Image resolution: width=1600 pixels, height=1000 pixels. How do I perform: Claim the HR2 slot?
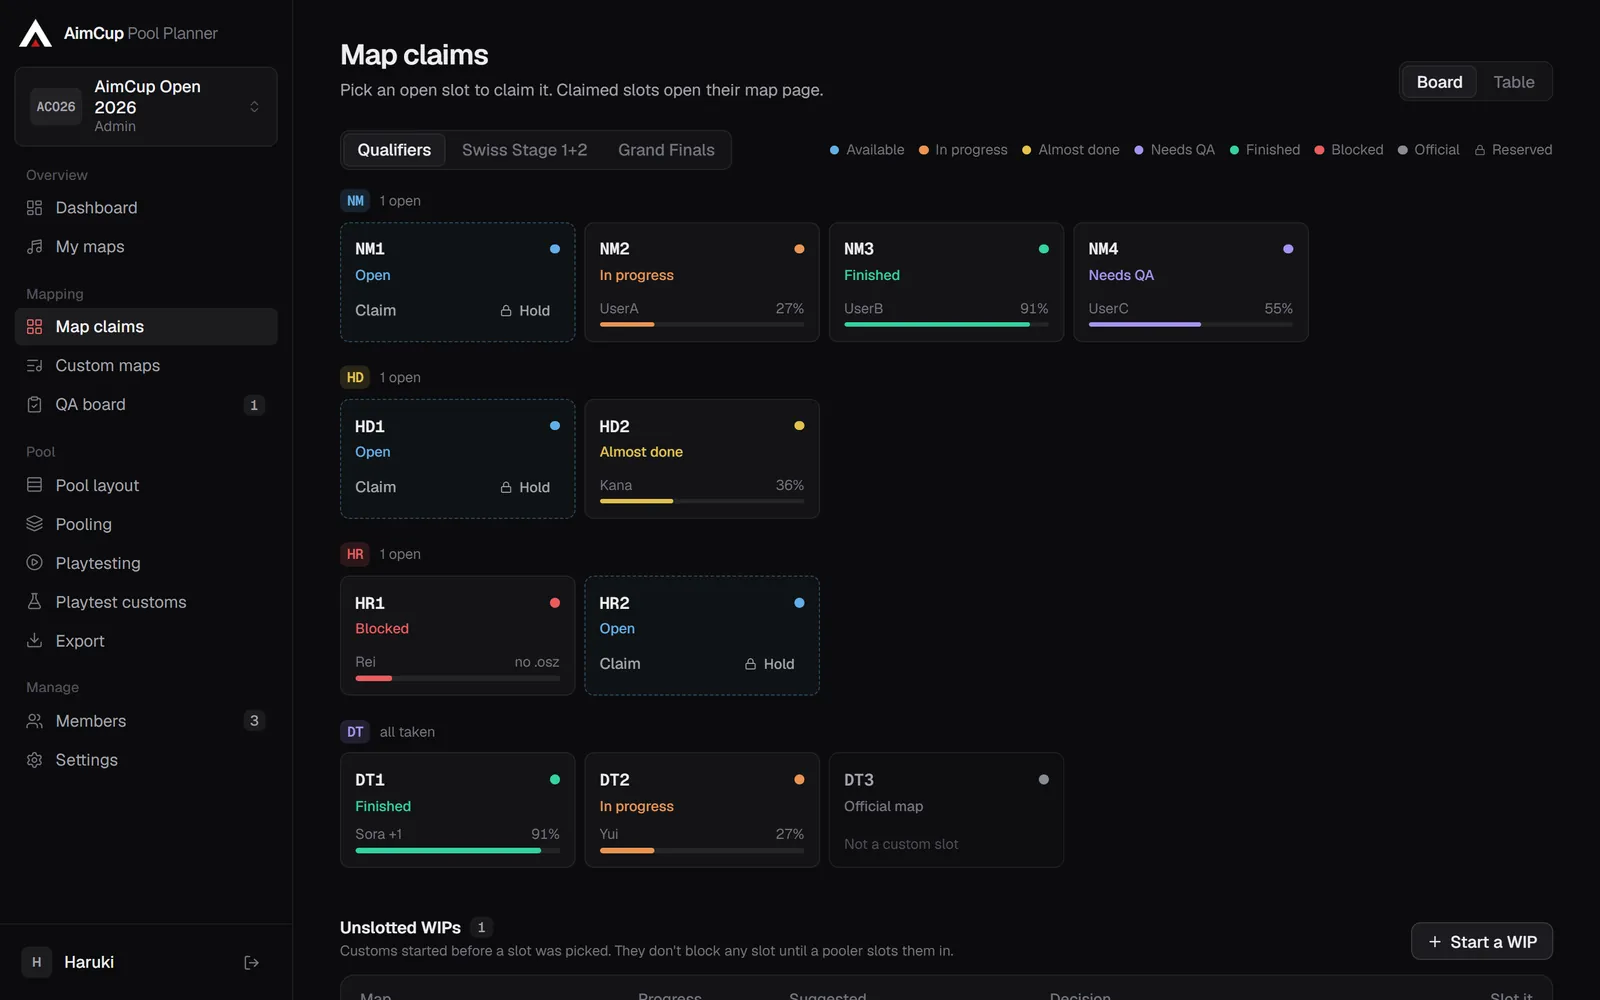tap(620, 664)
